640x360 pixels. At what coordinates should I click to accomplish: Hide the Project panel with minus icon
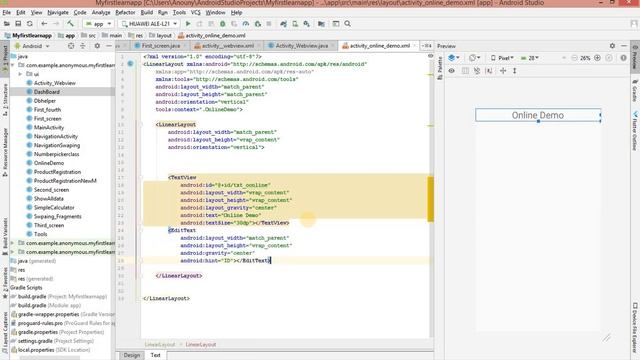(x=109, y=46)
